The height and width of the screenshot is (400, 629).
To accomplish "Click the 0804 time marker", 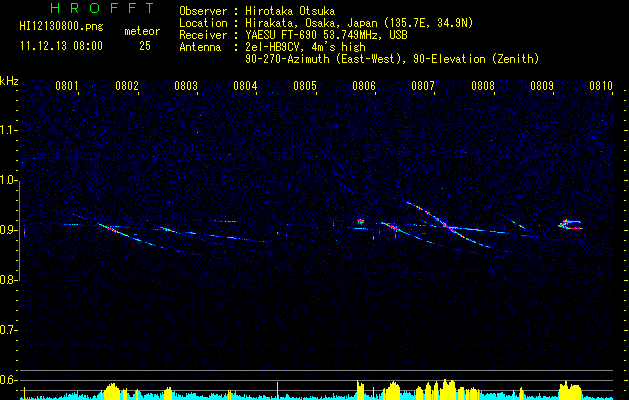I will click(x=245, y=86).
